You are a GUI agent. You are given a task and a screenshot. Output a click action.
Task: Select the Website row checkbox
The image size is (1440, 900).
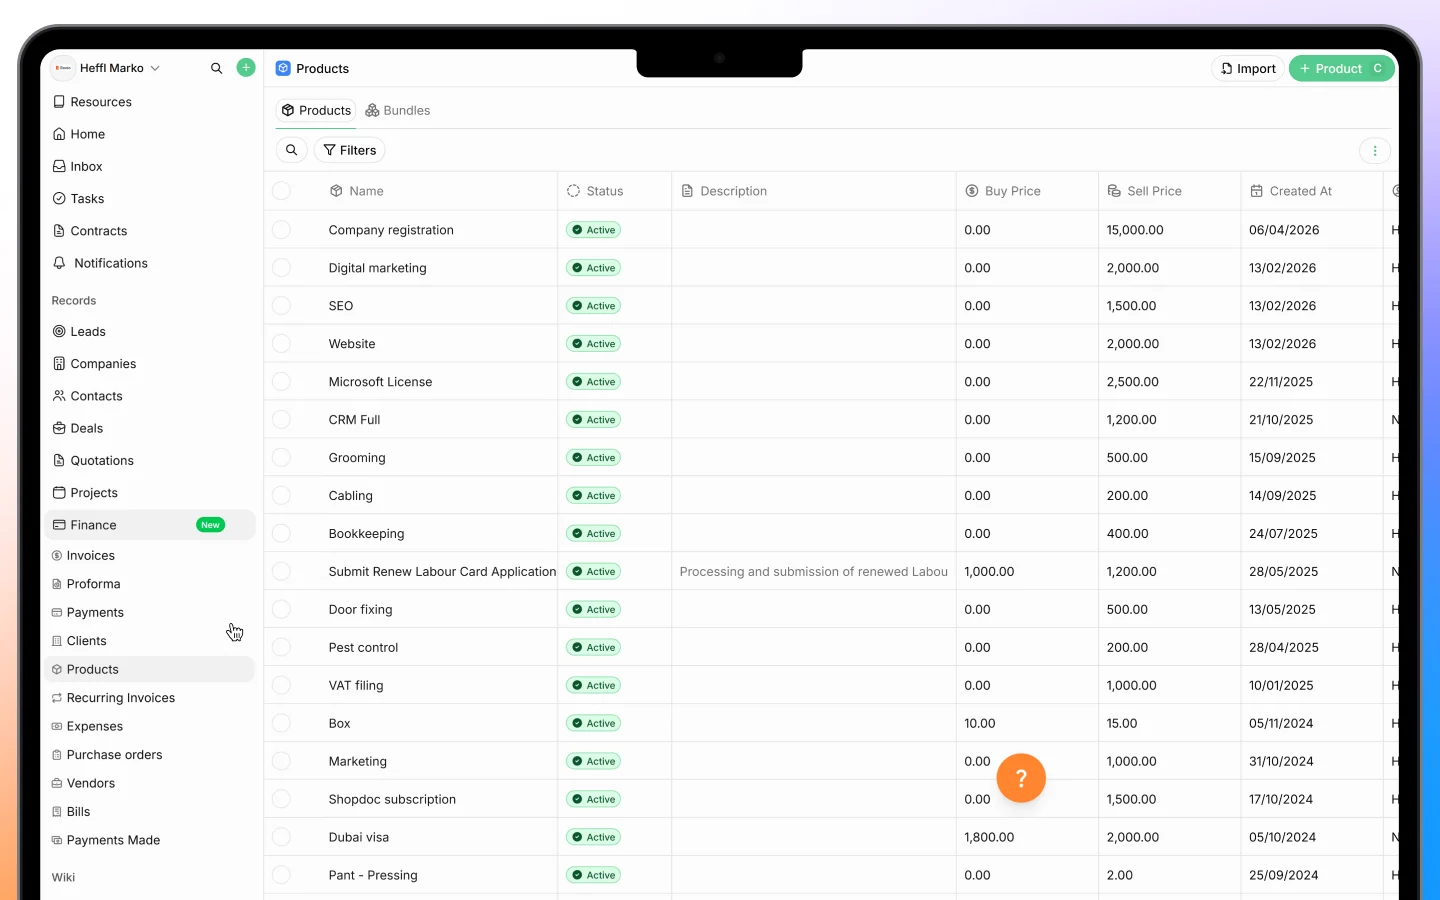coord(281,344)
